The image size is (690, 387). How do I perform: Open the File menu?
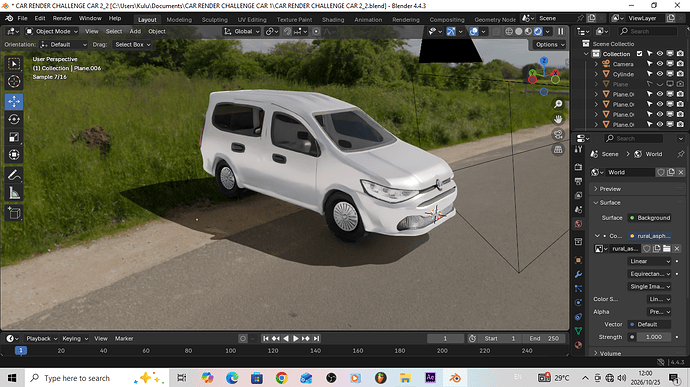pyautogui.click(x=22, y=18)
